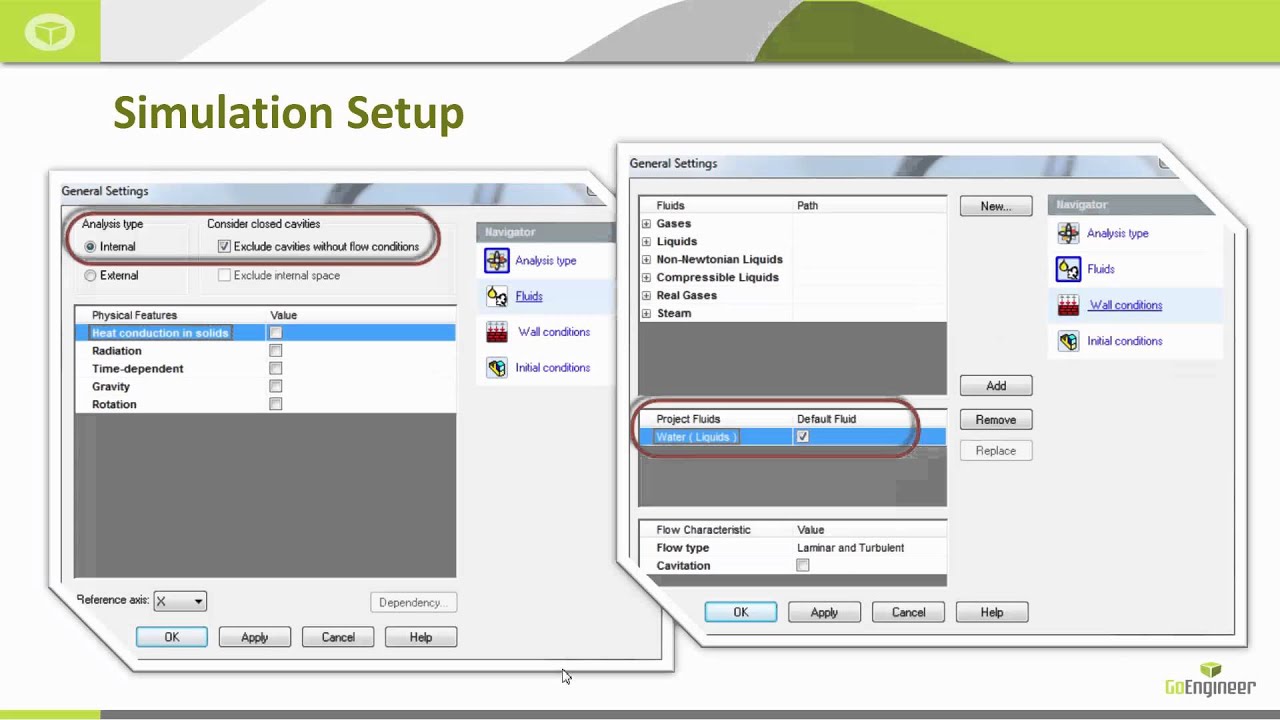Open Analysis type link in left navigator
The height and width of the screenshot is (720, 1280).
(546, 261)
